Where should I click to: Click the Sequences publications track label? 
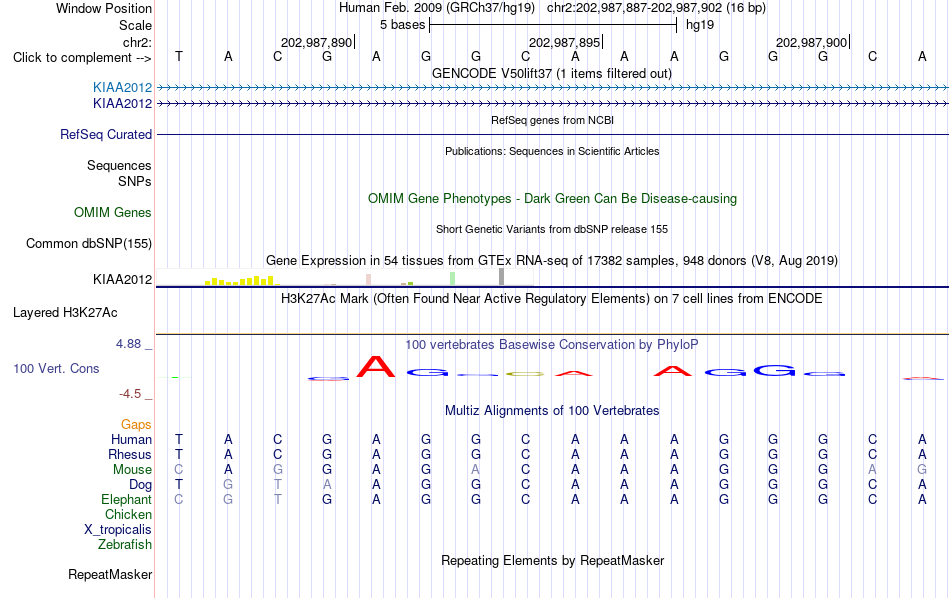(x=119, y=165)
